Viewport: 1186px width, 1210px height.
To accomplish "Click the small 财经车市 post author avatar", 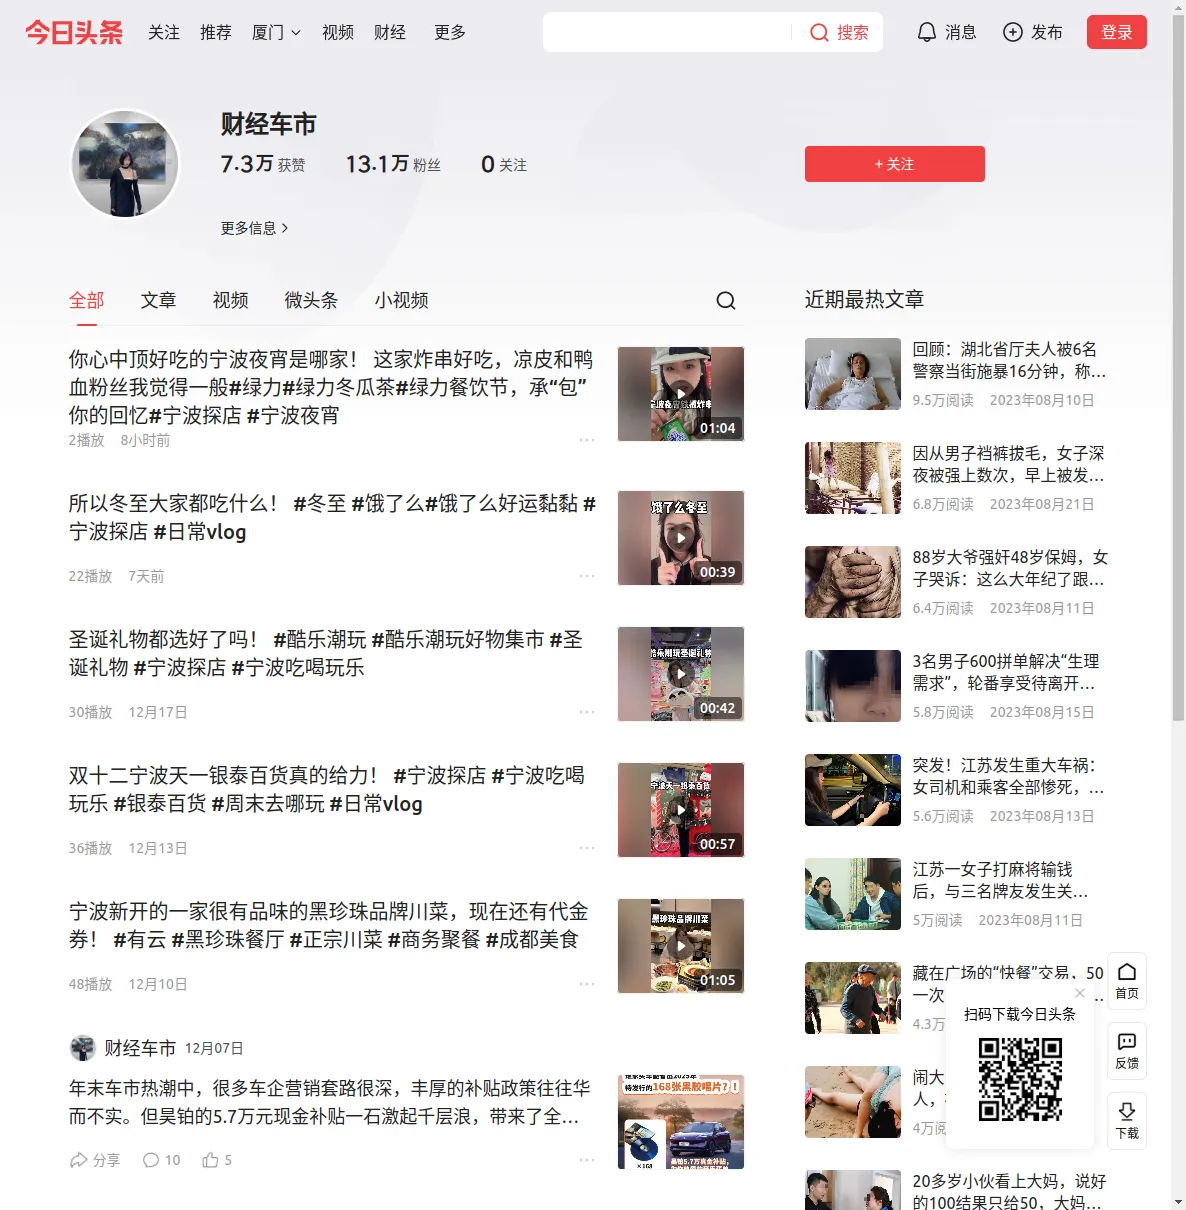I will tap(82, 1048).
